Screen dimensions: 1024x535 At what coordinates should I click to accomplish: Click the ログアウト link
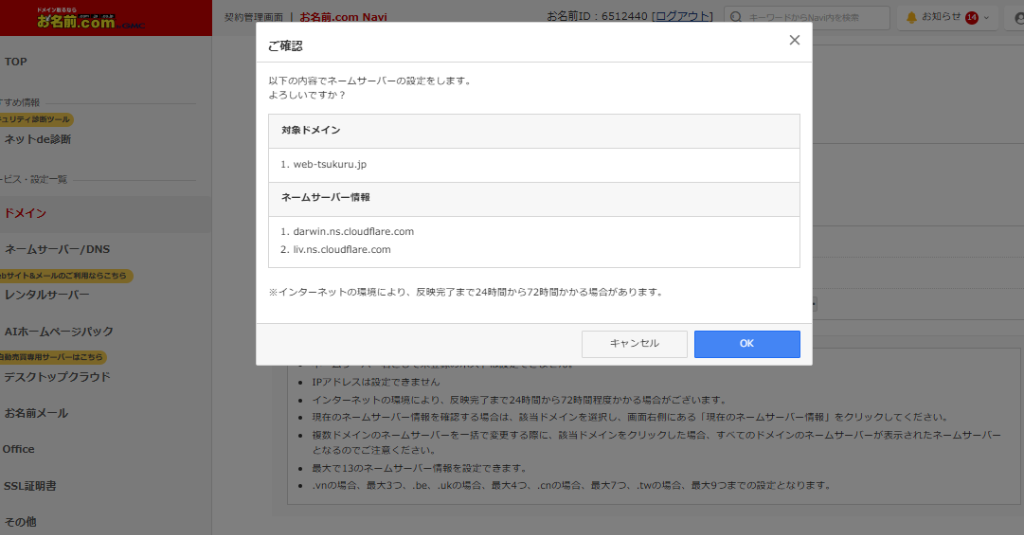click(x=682, y=16)
